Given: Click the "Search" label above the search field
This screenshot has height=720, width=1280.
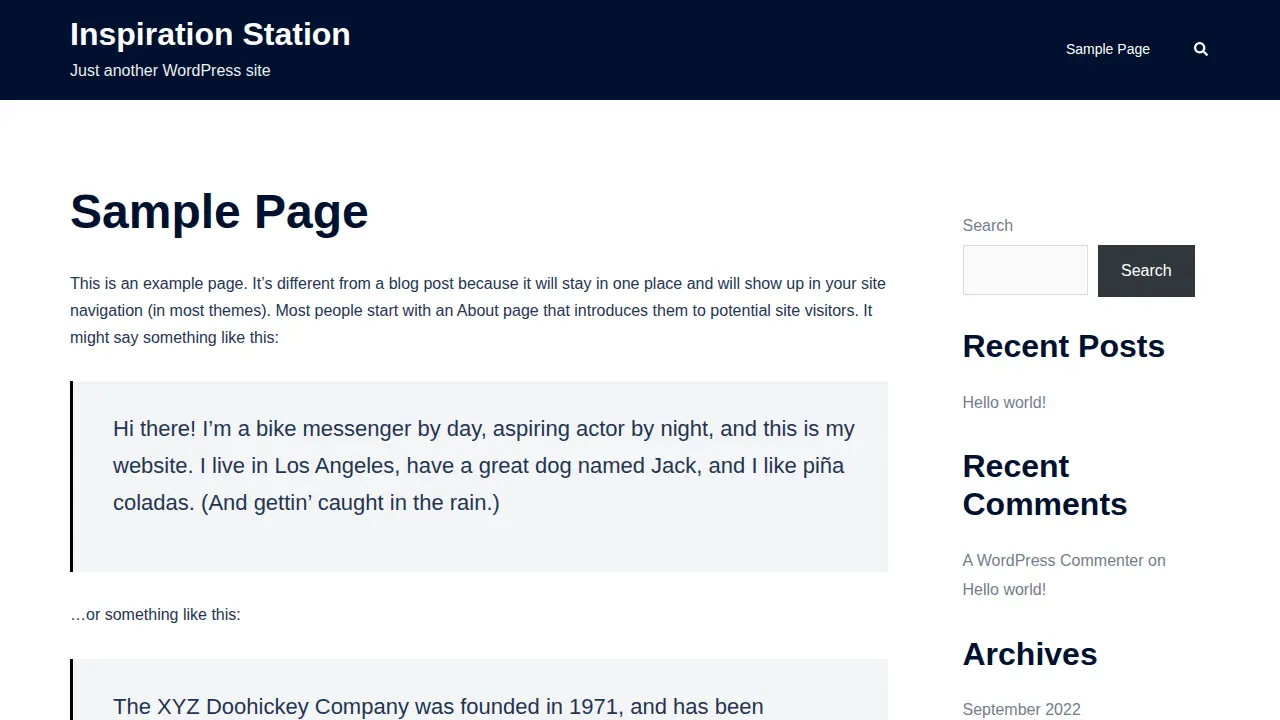Looking at the screenshot, I should tap(987, 225).
